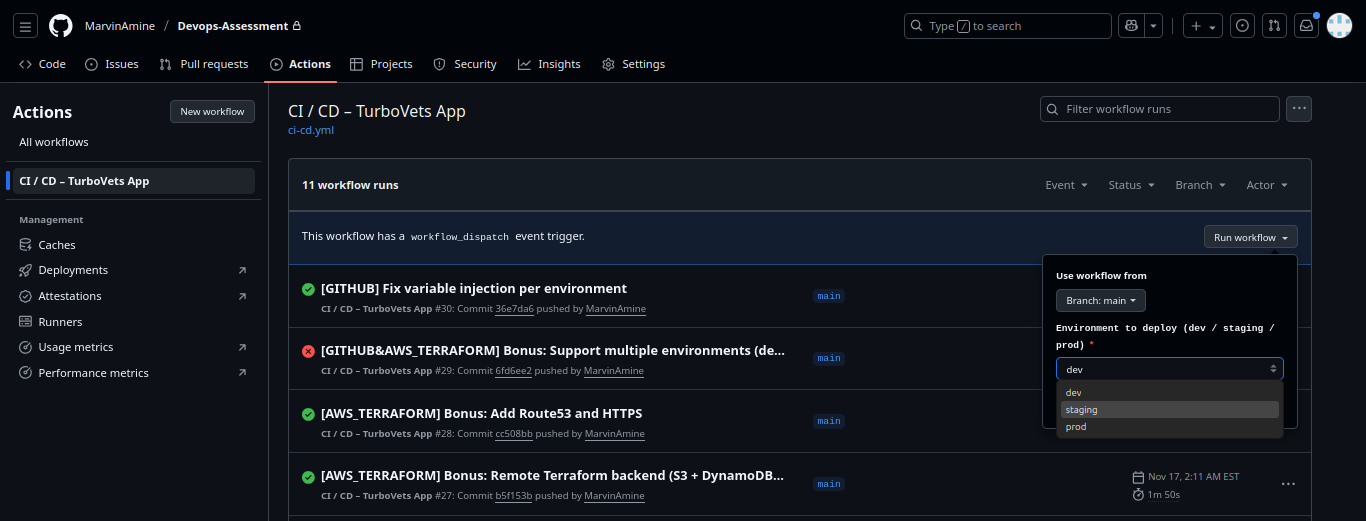
Task: Open the Status filter dropdown
Action: coord(1131,185)
